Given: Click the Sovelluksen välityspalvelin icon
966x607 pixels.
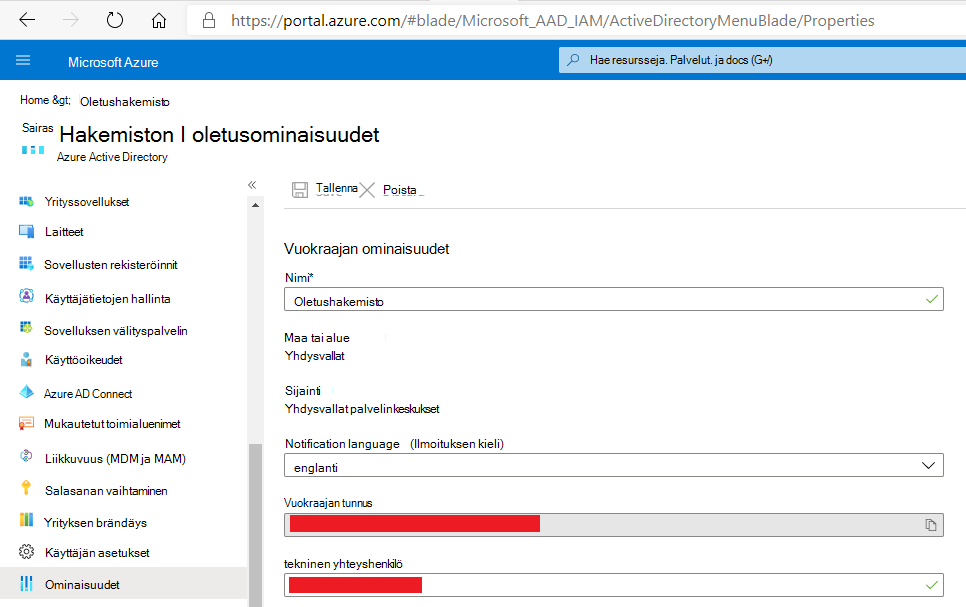Looking at the screenshot, I should (26, 327).
